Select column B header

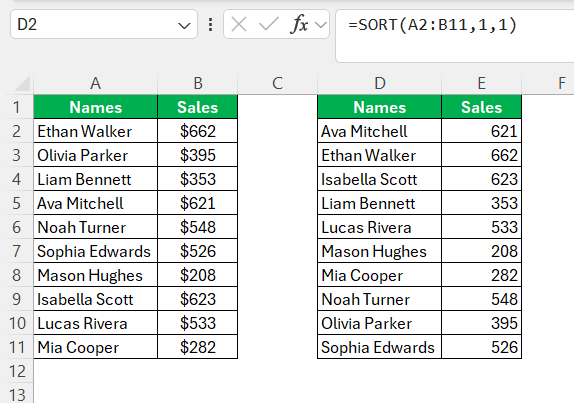coord(198,83)
